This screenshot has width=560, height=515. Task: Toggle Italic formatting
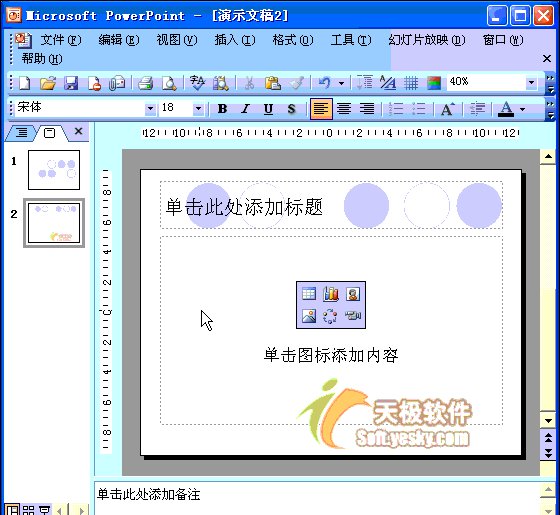click(x=245, y=109)
